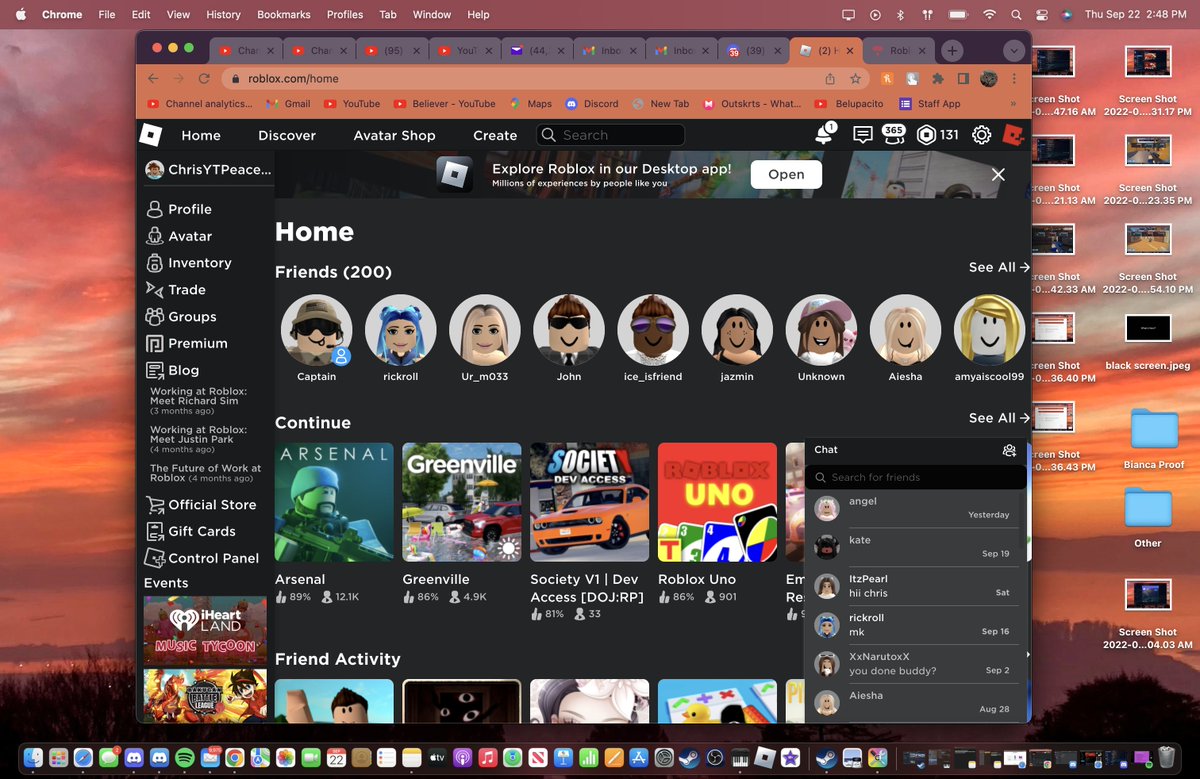Open Arsenal game thumbnail
Screen dimensions: 1200x779
coord(334,502)
